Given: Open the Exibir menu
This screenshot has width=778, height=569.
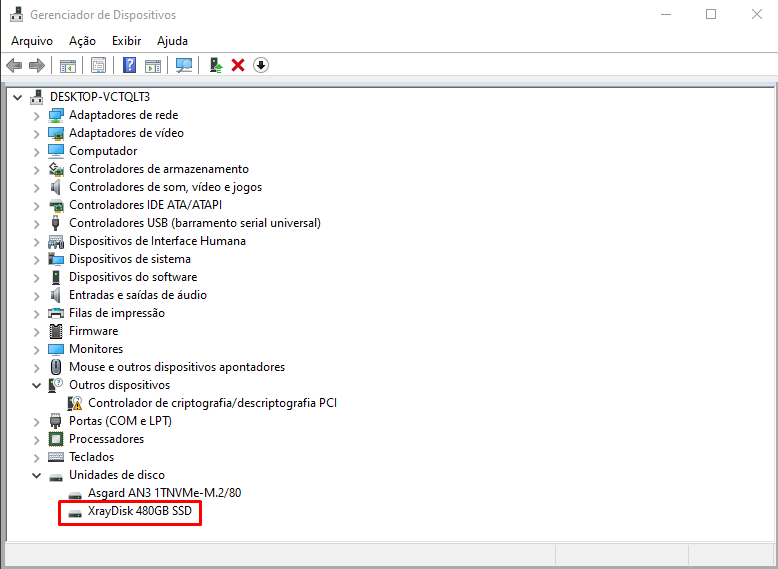Looking at the screenshot, I should tap(127, 41).
